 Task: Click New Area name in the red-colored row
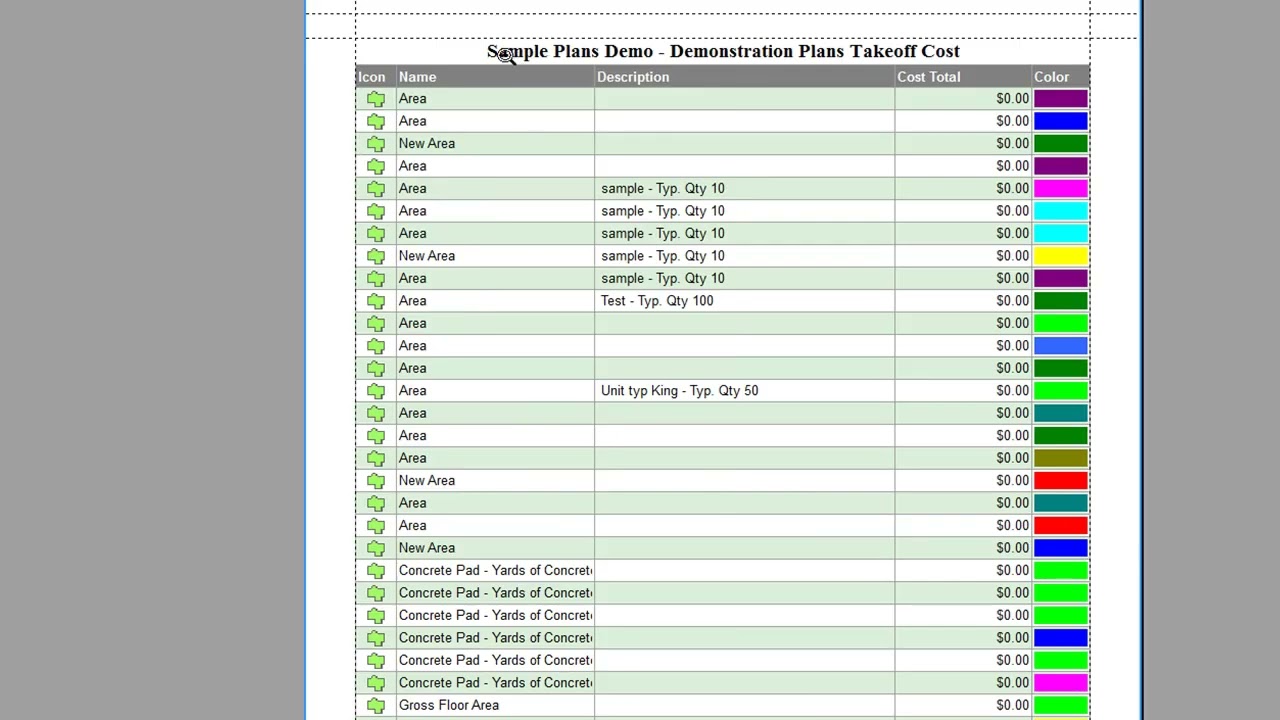(427, 481)
